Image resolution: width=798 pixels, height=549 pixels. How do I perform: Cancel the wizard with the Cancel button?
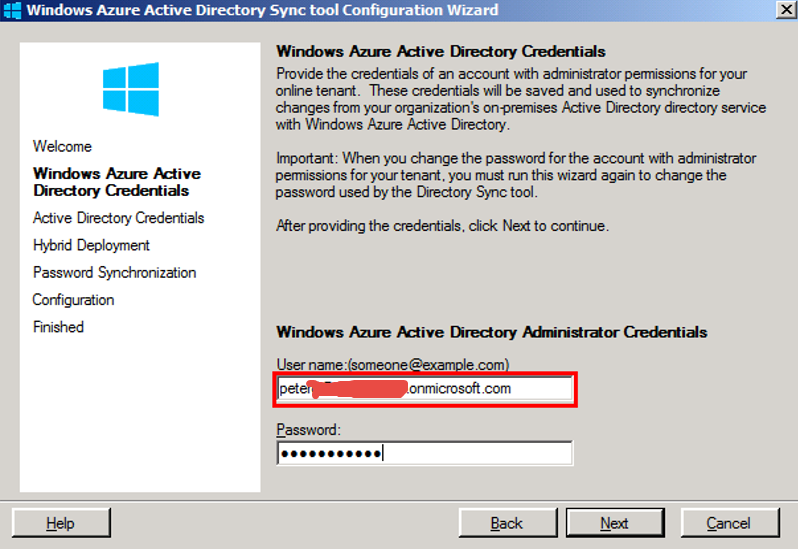tap(728, 522)
